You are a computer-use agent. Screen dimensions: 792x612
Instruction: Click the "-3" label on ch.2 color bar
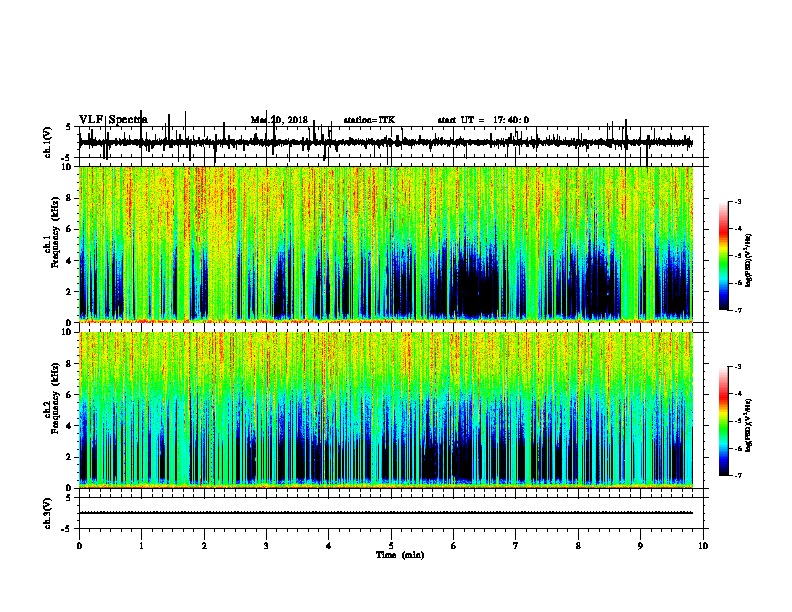click(x=737, y=367)
